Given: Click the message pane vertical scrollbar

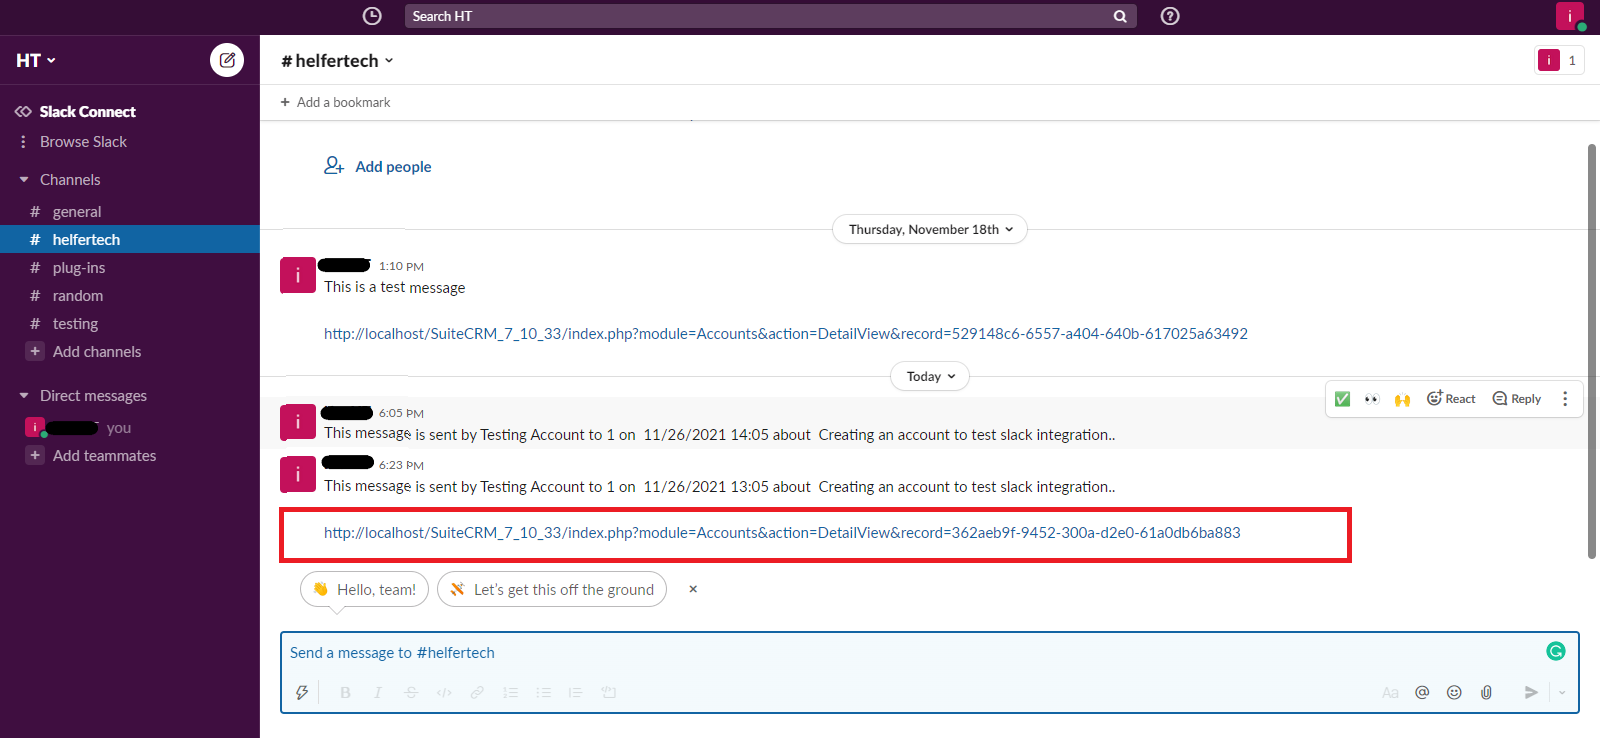Looking at the screenshot, I should tap(1592, 350).
